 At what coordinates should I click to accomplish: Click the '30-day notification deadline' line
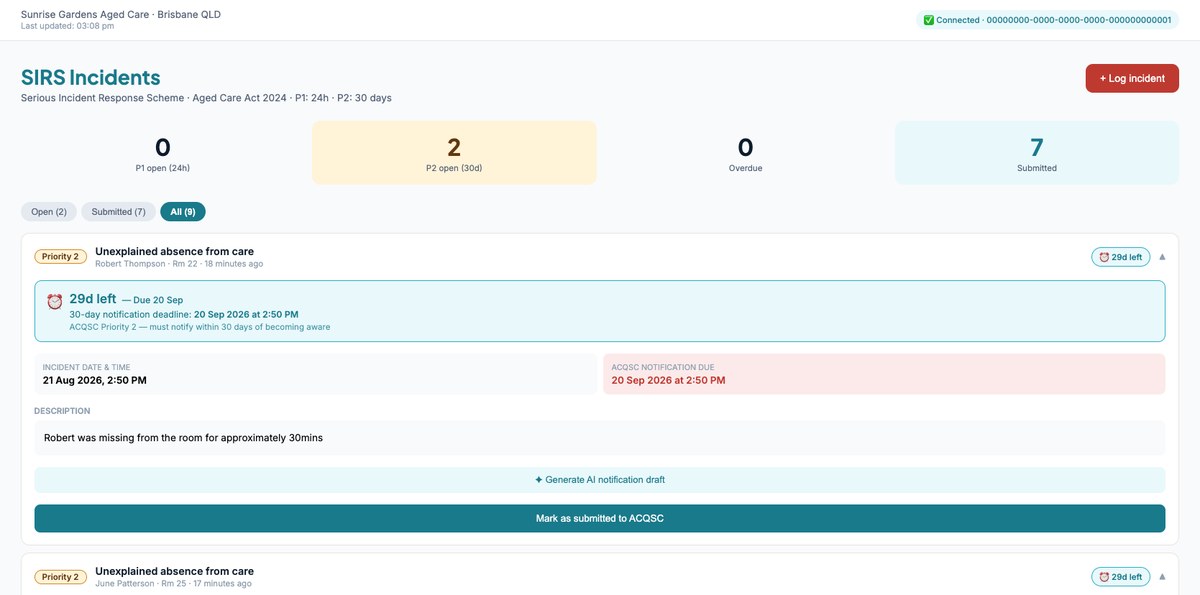tap(184, 315)
